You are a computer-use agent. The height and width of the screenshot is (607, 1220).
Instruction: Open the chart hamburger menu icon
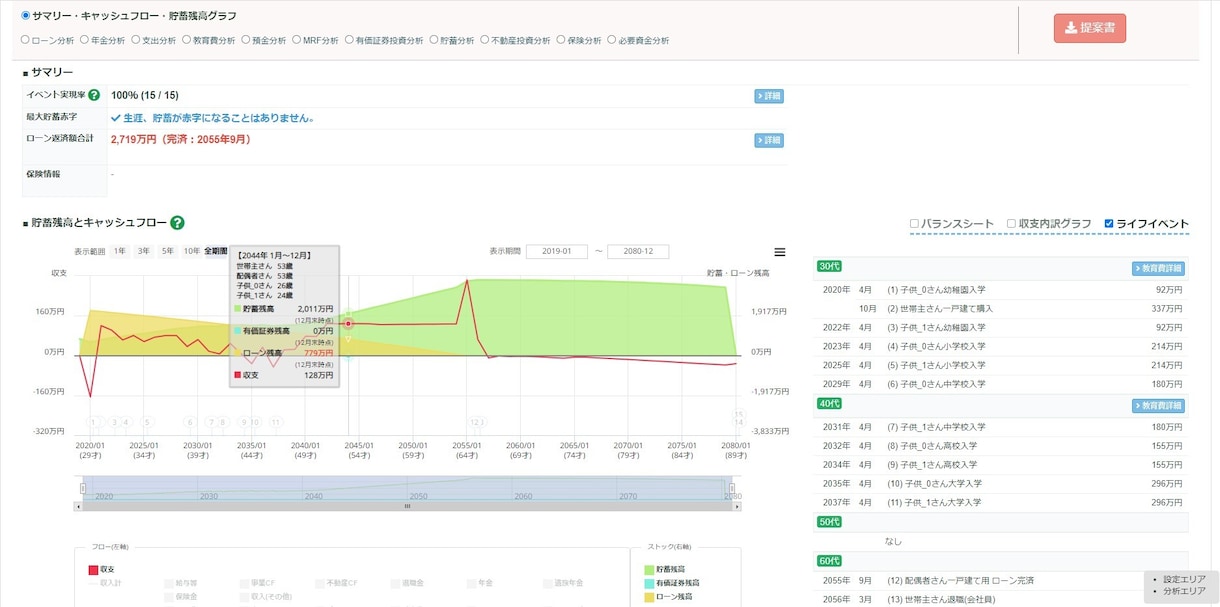(x=780, y=252)
